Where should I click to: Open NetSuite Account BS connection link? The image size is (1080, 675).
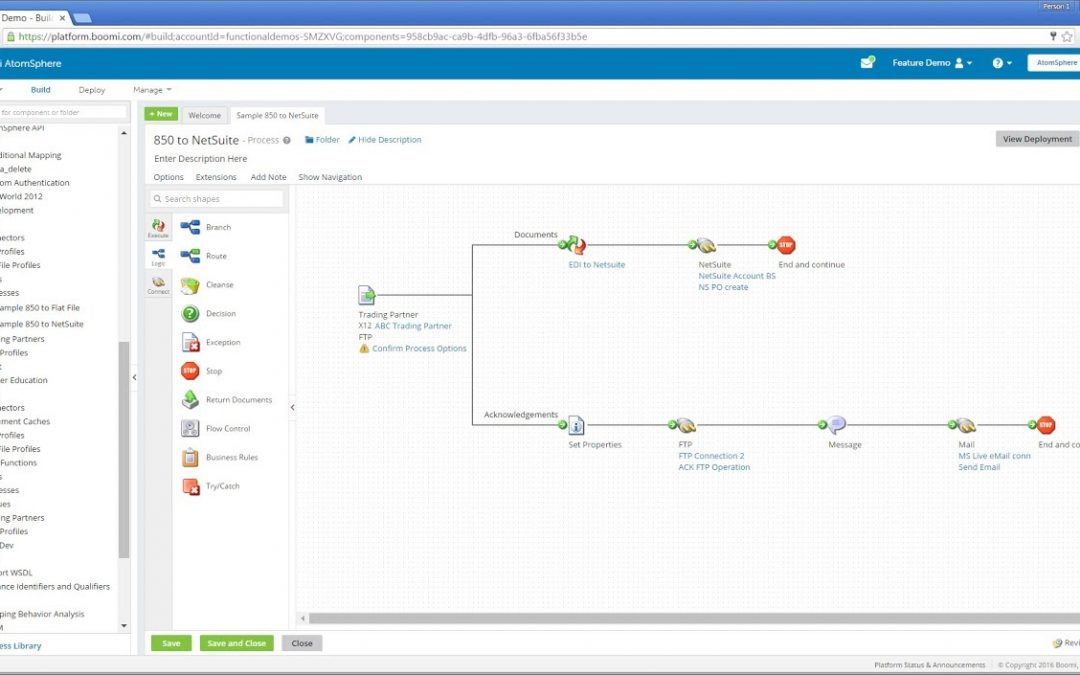pyautogui.click(x=737, y=276)
